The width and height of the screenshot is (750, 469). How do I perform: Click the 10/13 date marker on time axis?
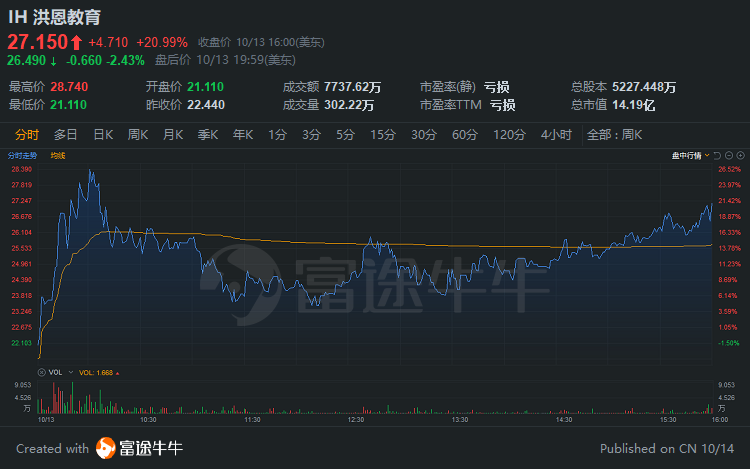(x=45, y=421)
